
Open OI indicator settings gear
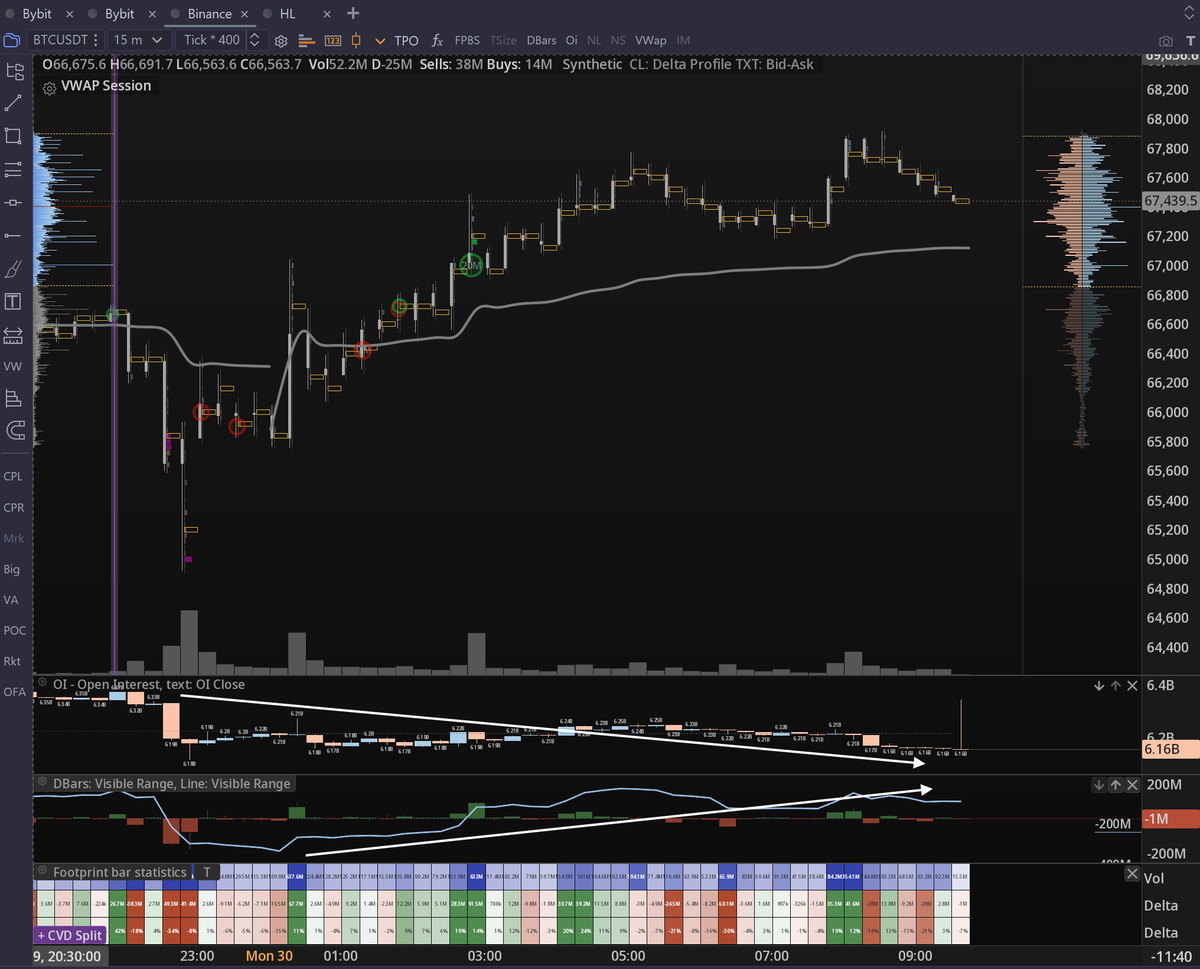coord(43,684)
